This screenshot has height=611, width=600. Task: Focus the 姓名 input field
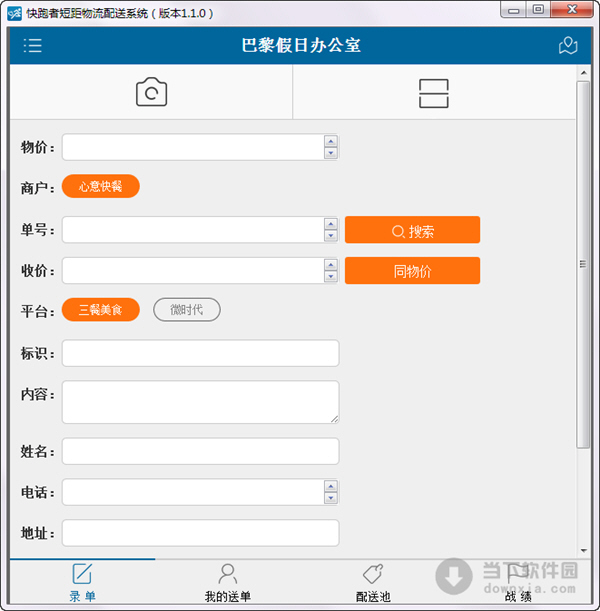[200, 451]
